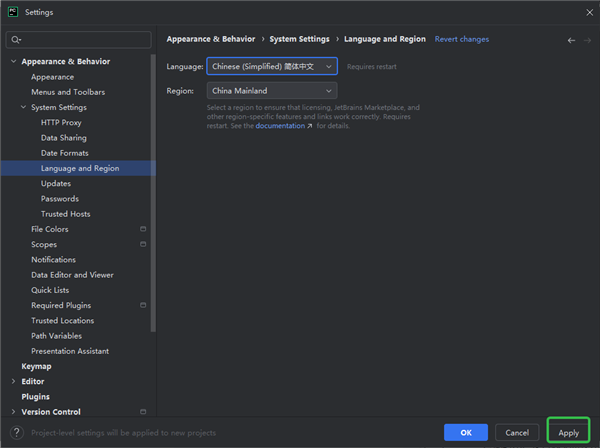Click the project-level icon beside Scopes
Viewport: 600px width, 448px height.
[143, 244]
